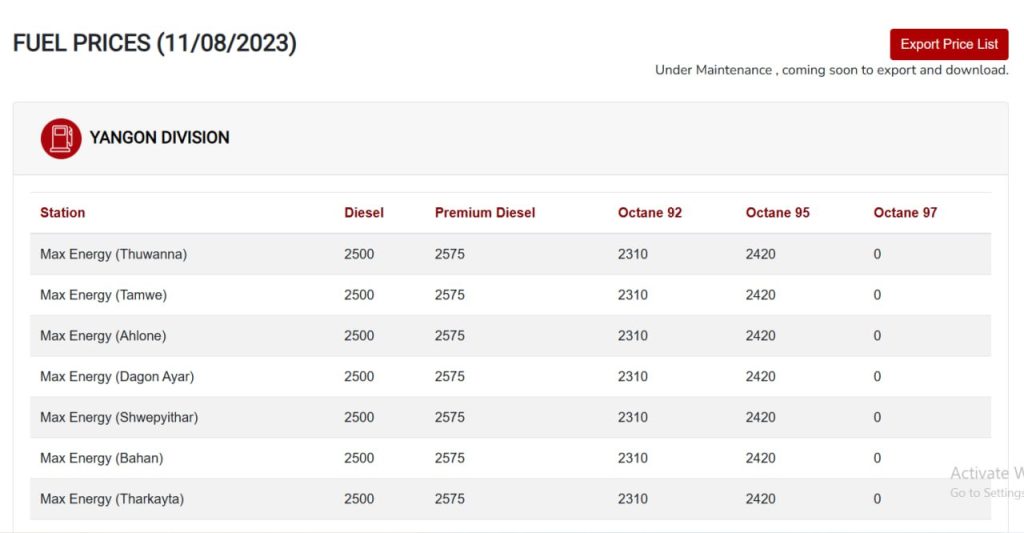Viewport: 1024px width, 533px height.
Task: Click the red fuel pump icon
Action: click(60, 138)
